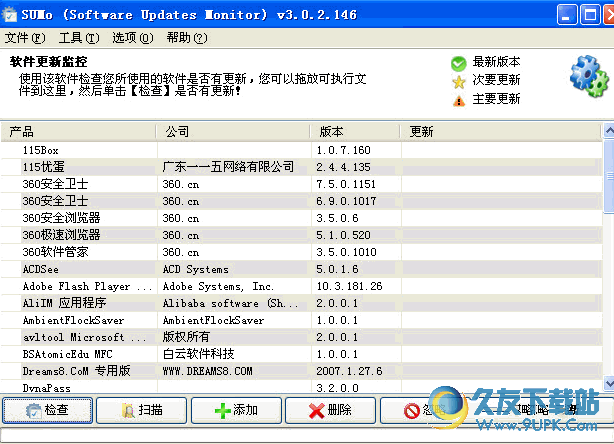Screen dimensions: 614x444
Task: Select 360安全卫士 version 6.9.0.1017 row
Action: [302, 201]
